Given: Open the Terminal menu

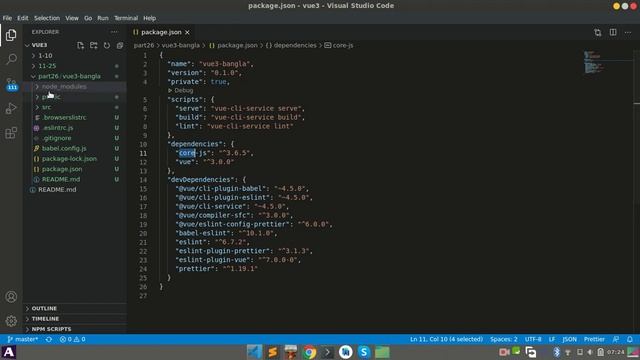Looking at the screenshot, I should pos(126,18).
